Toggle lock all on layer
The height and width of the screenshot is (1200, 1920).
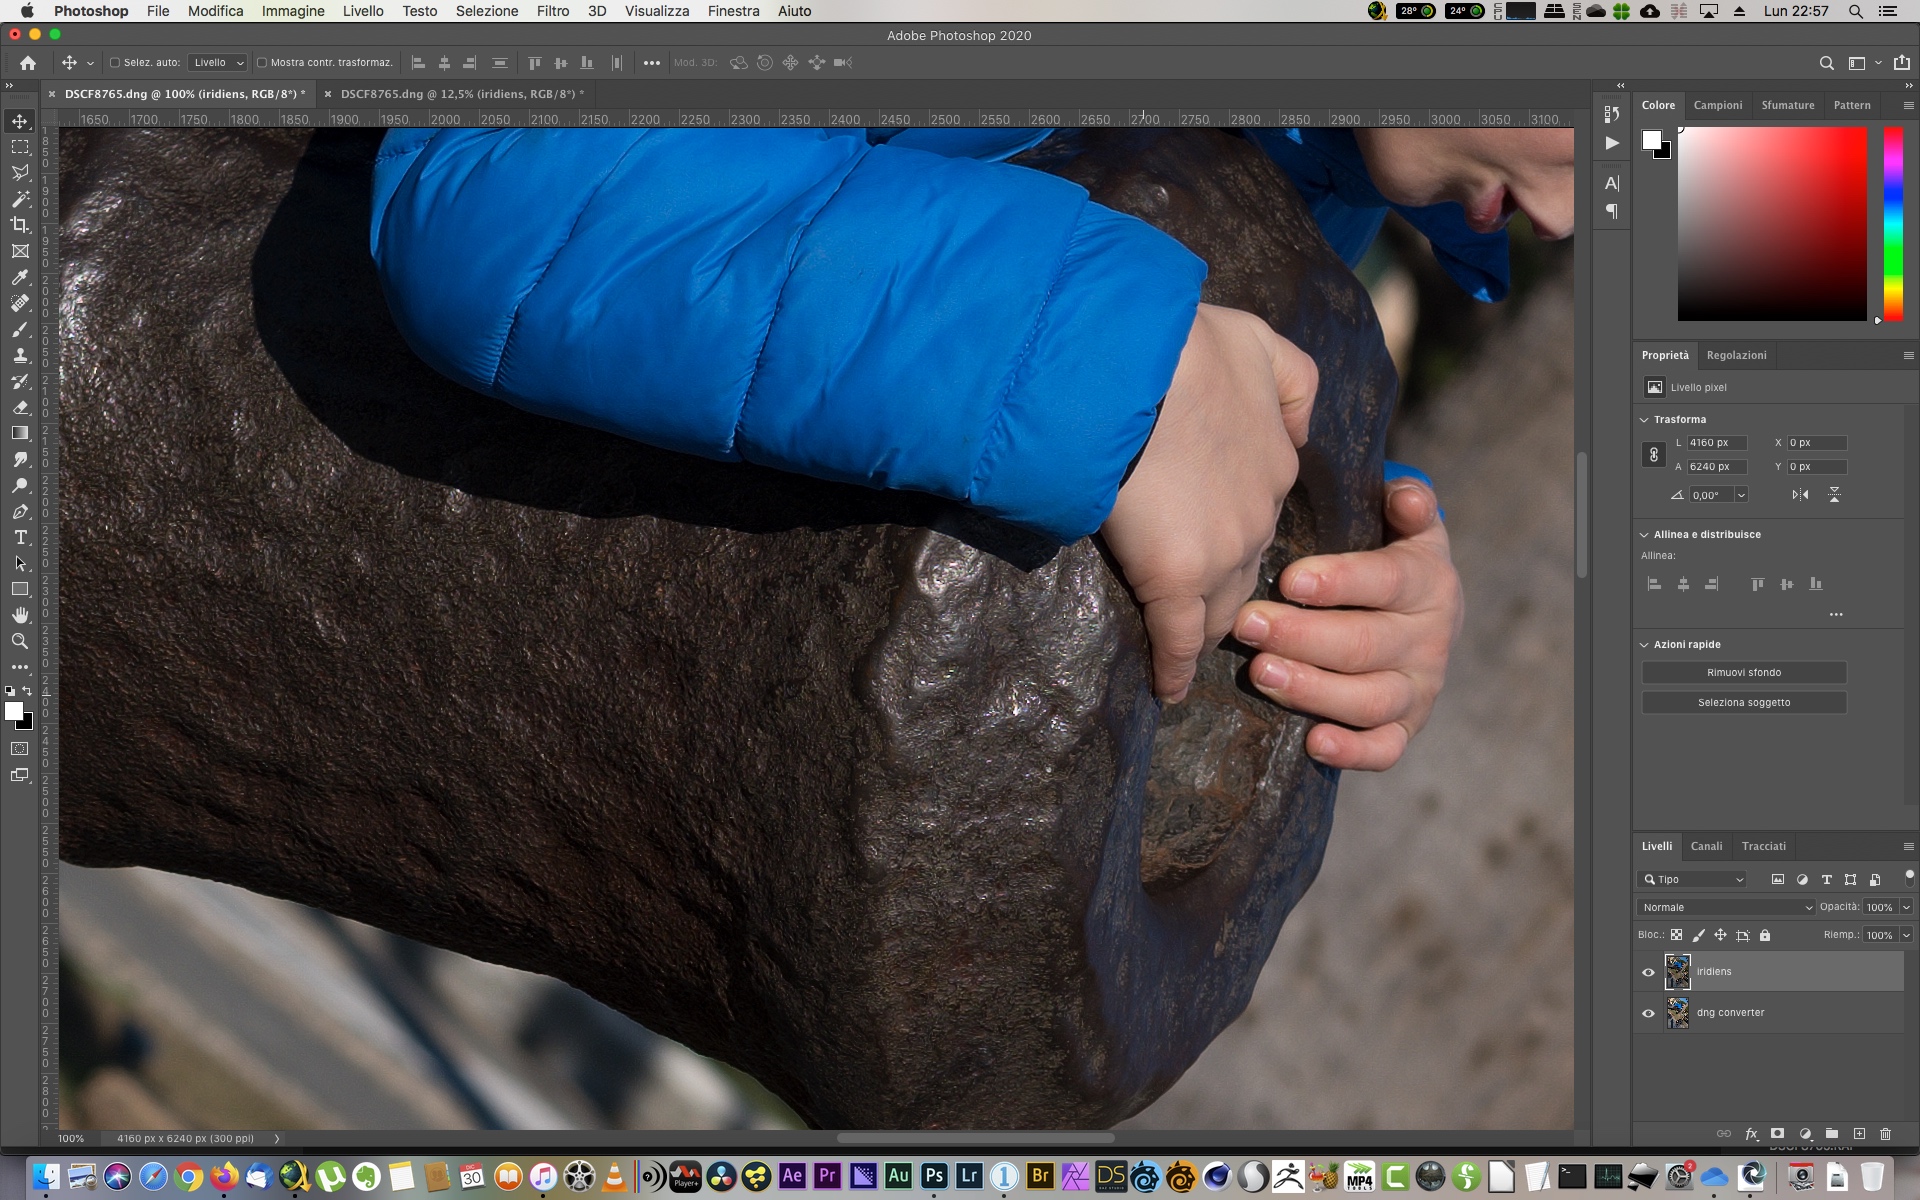tap(1765, 935)
